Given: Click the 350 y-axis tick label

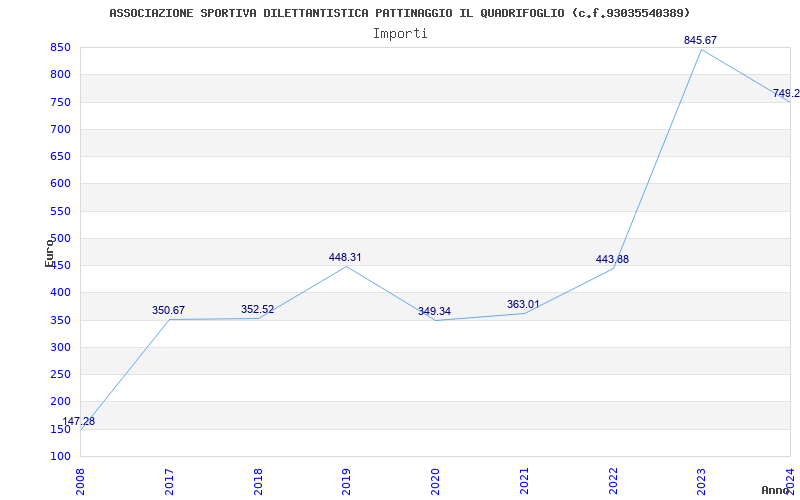Looking at the screenshot, I should pos(60,321).
